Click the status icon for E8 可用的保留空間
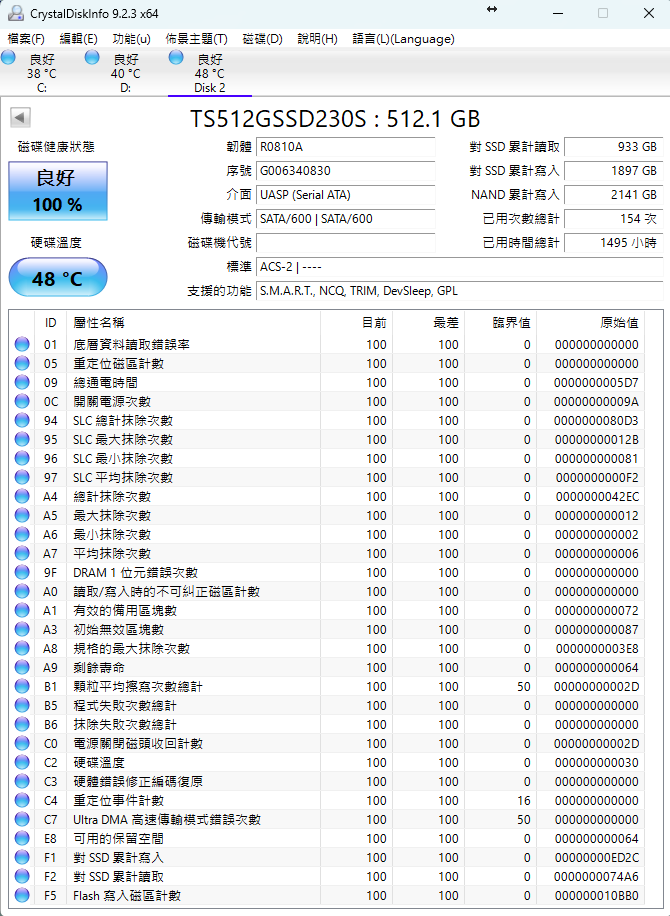The height and width of the screenshot is (916, 670). [x=22, y=838]
